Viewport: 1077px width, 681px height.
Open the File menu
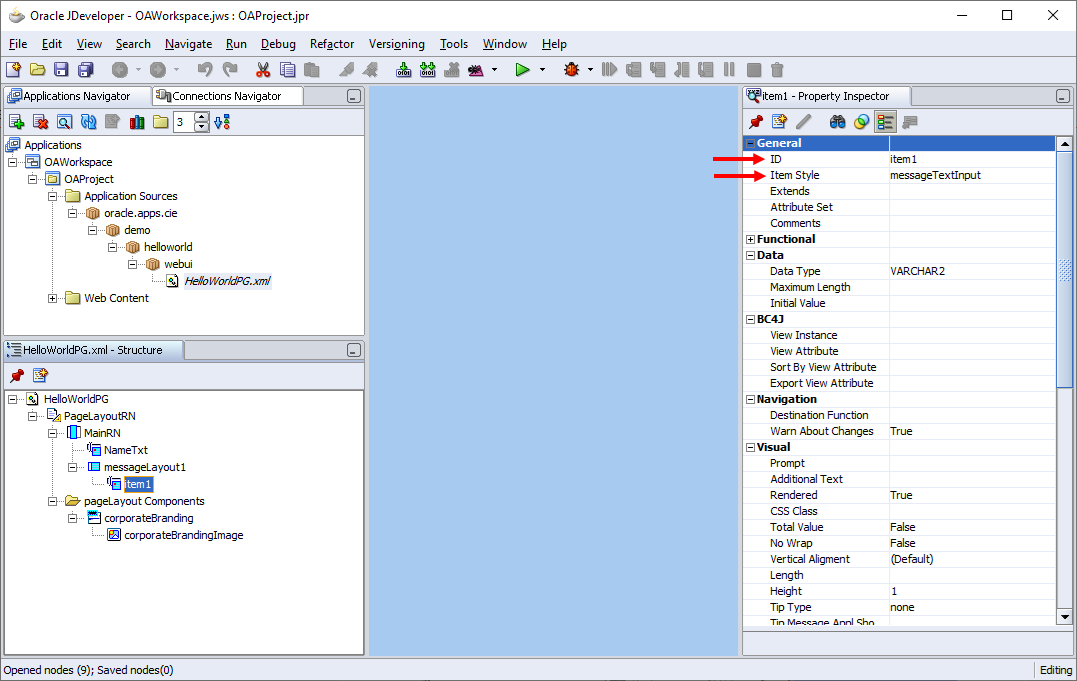pyautogui.click(x=18, y=44)
